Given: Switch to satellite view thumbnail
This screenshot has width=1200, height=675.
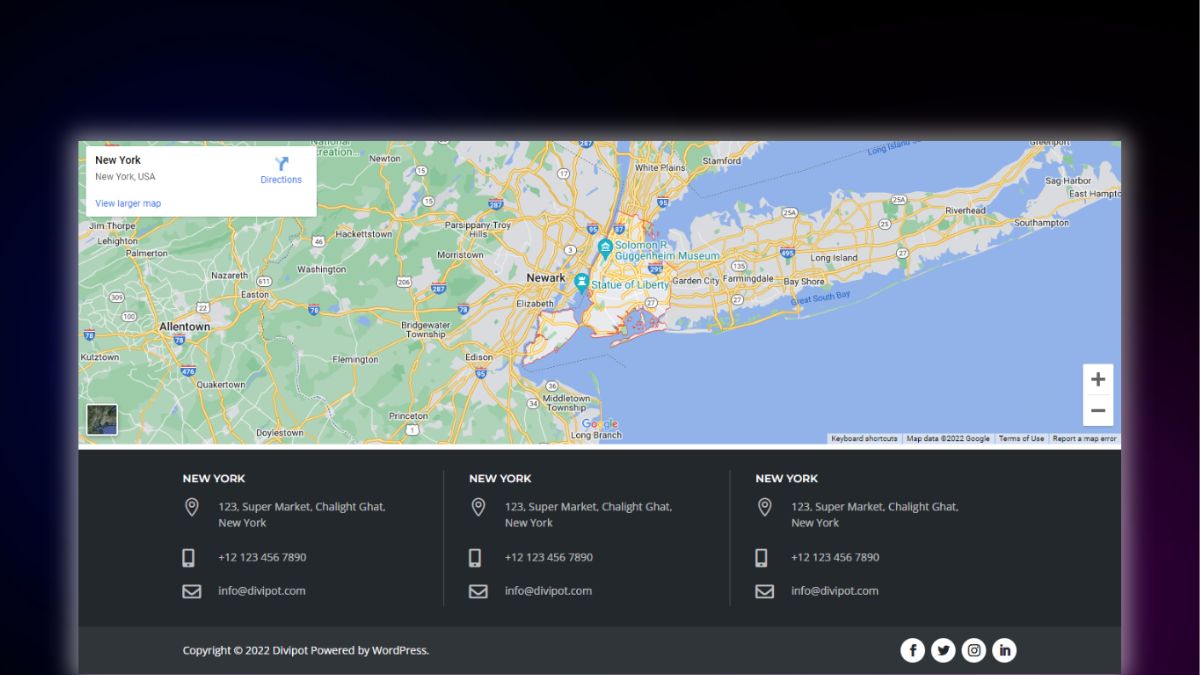Looking at the screenshot, I should tap(102, 420).
